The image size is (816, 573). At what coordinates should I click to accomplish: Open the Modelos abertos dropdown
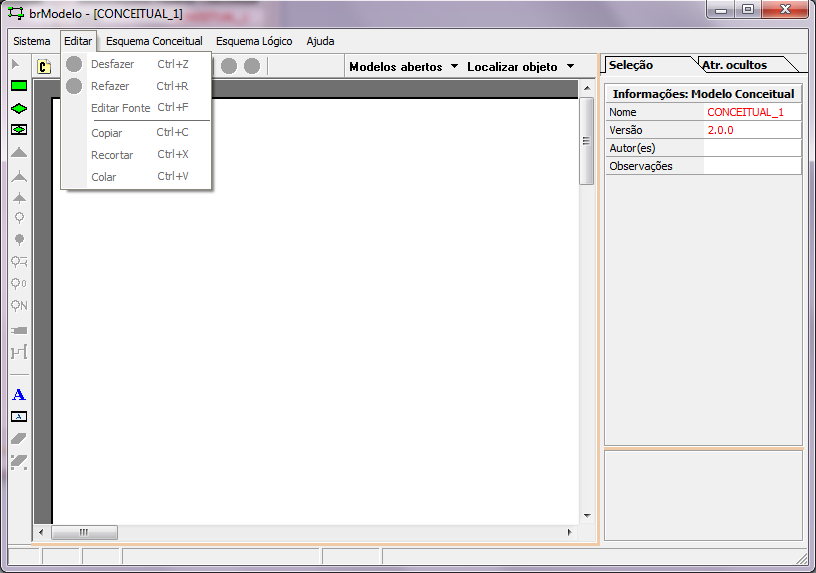[403, 67]
